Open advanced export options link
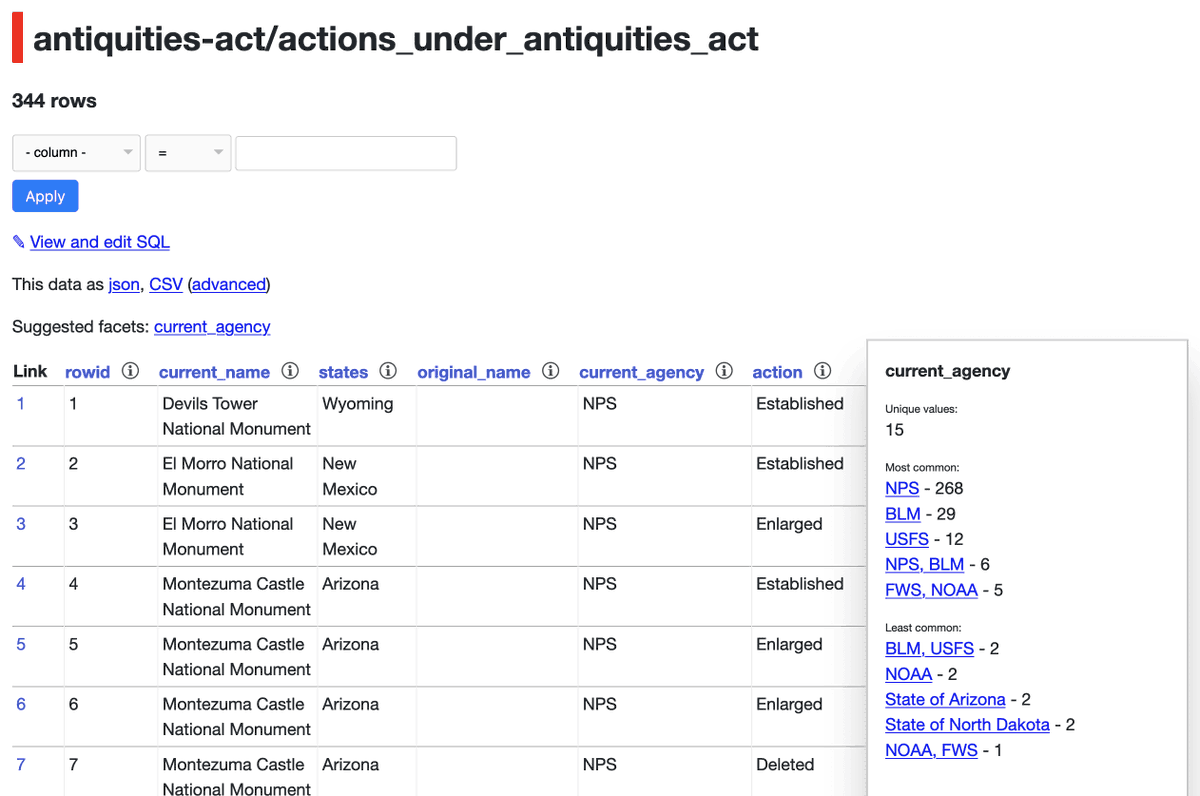This screenshot has width=1200, height=796. (229, 284)
